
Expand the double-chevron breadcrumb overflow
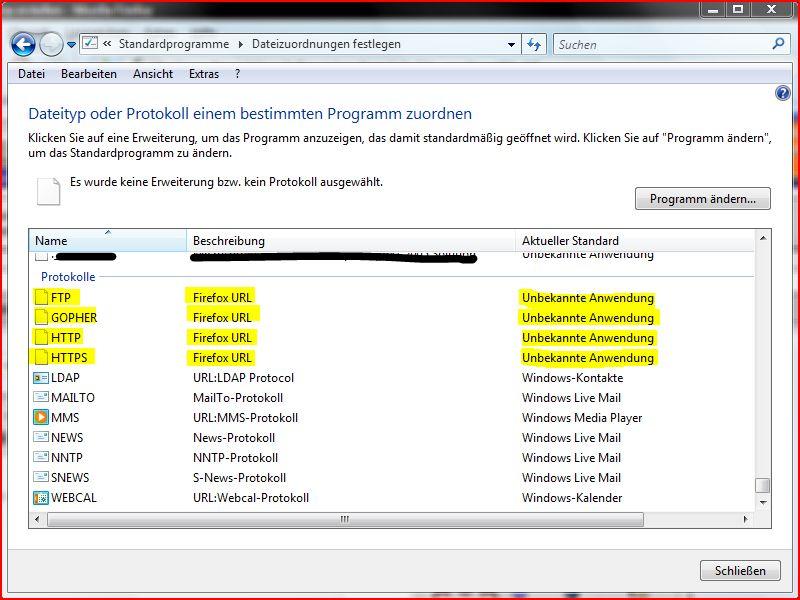click(x=107, y=44)
